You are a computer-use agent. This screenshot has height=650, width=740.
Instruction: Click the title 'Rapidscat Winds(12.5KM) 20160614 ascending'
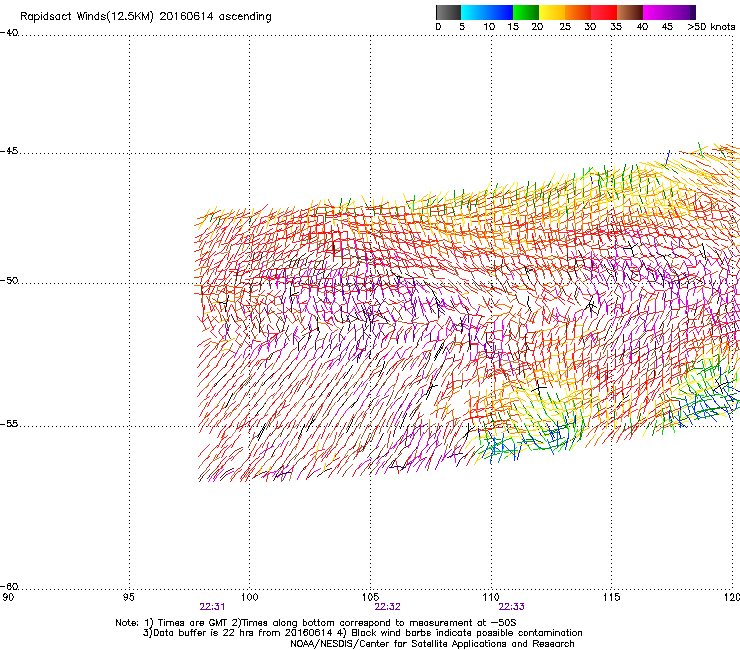coord(146,17)
